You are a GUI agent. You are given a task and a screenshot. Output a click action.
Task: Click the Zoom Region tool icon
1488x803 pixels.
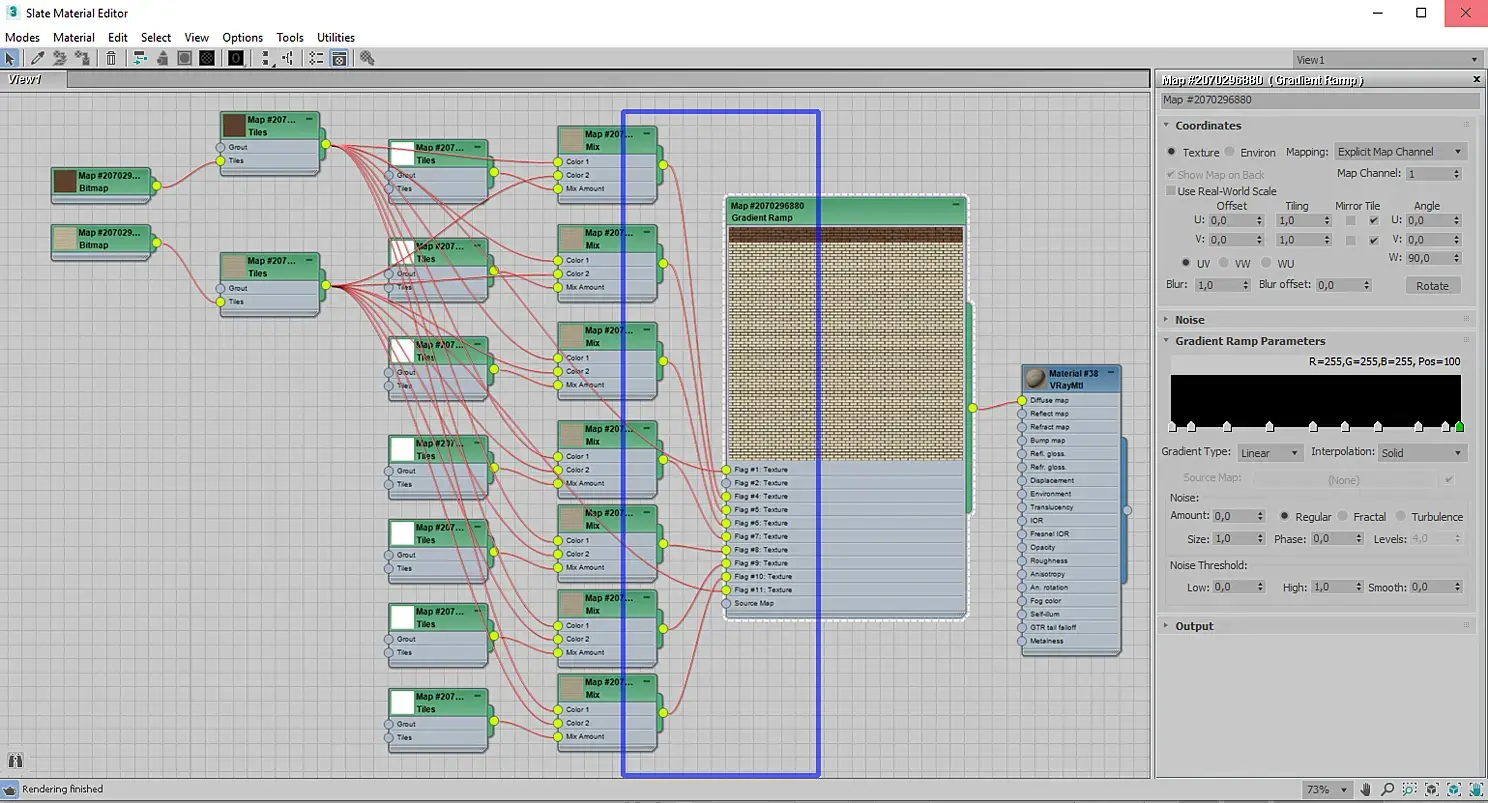1410,790
